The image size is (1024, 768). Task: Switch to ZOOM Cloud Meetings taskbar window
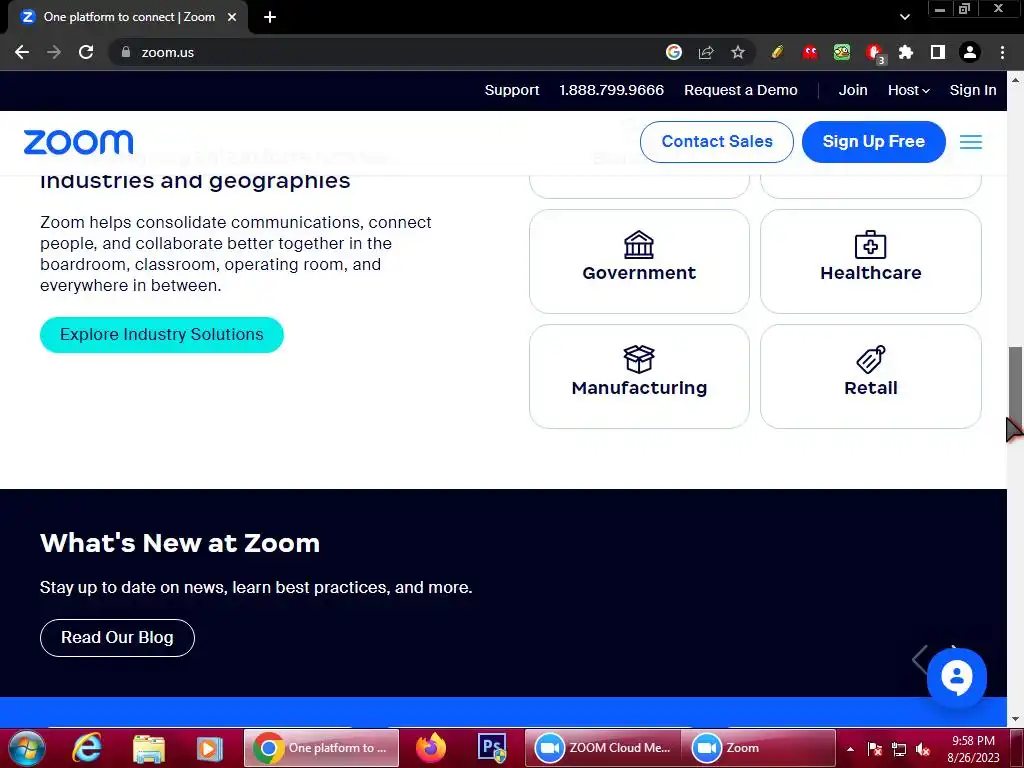pos(603,748)
